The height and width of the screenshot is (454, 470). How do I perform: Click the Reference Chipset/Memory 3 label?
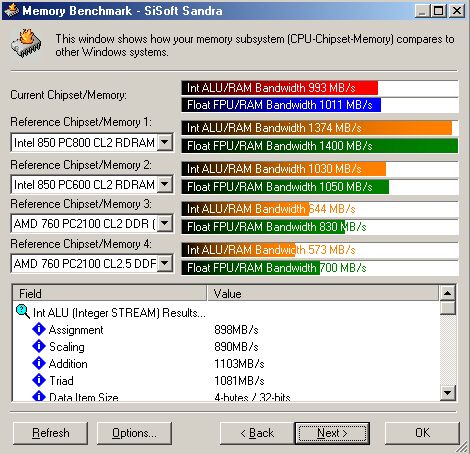pos(81,204)
